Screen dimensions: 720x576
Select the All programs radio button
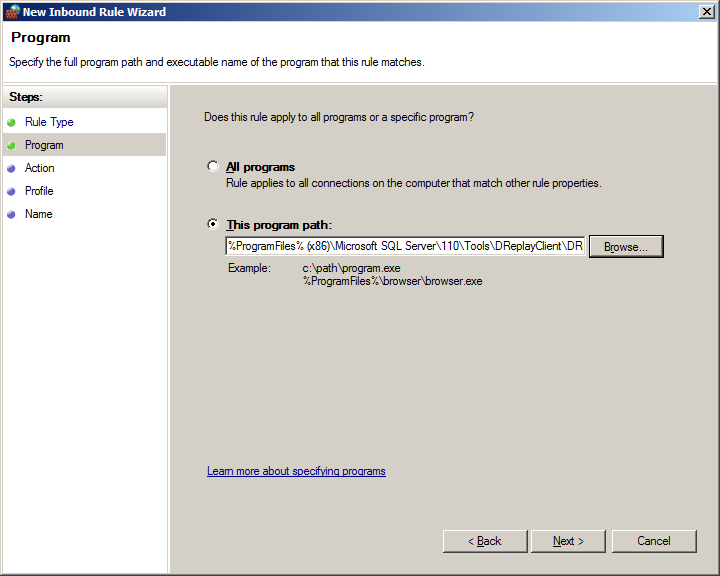pyautogui.click(x=213, y=166)
